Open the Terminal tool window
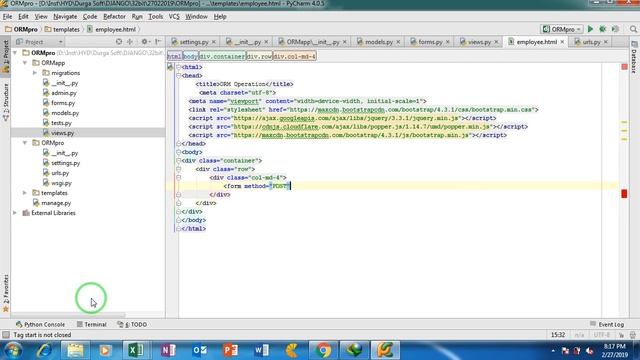Image resolution: width=640 pixels, height=360 pixels. 91,324
